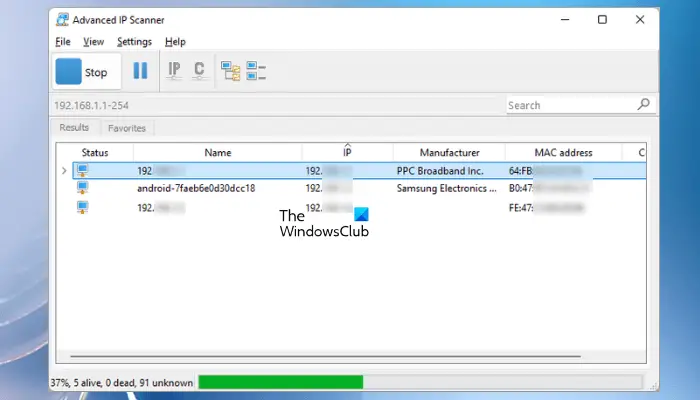Expand the PPC Broadband row
700x400 pixels.
[x=64, y=171]
